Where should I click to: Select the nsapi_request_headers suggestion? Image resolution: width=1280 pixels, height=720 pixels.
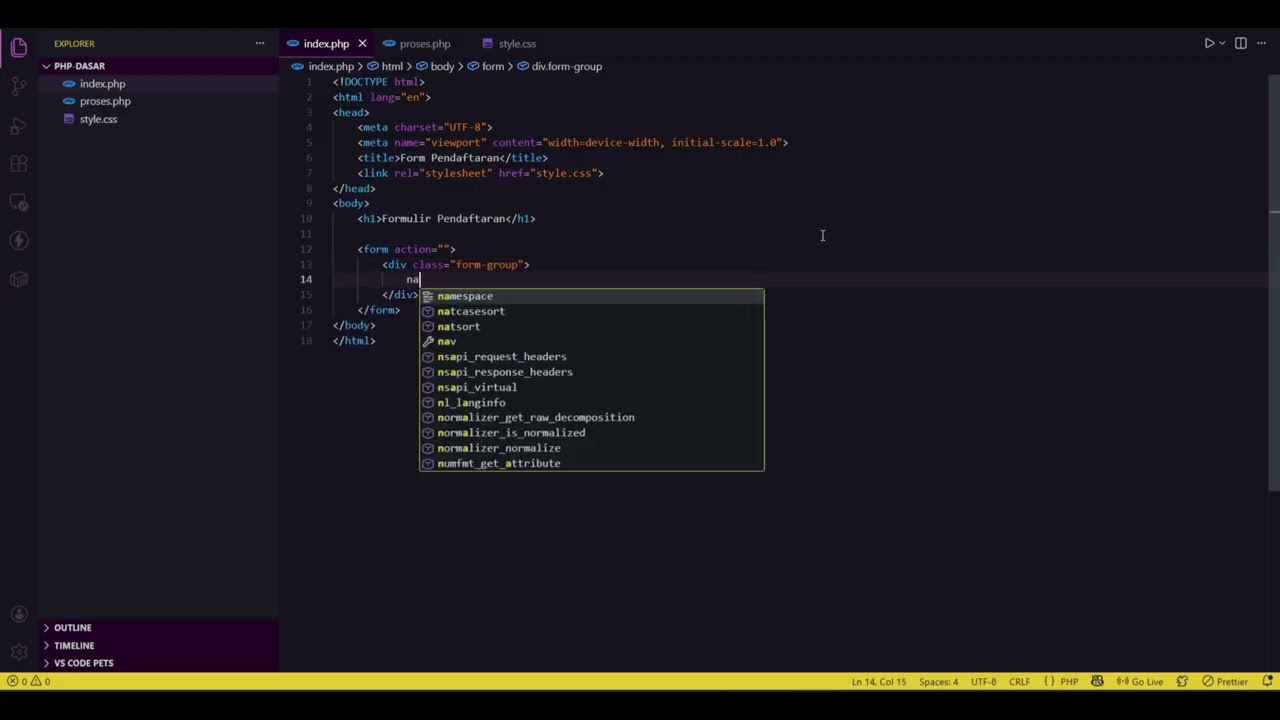click(591, 357)
